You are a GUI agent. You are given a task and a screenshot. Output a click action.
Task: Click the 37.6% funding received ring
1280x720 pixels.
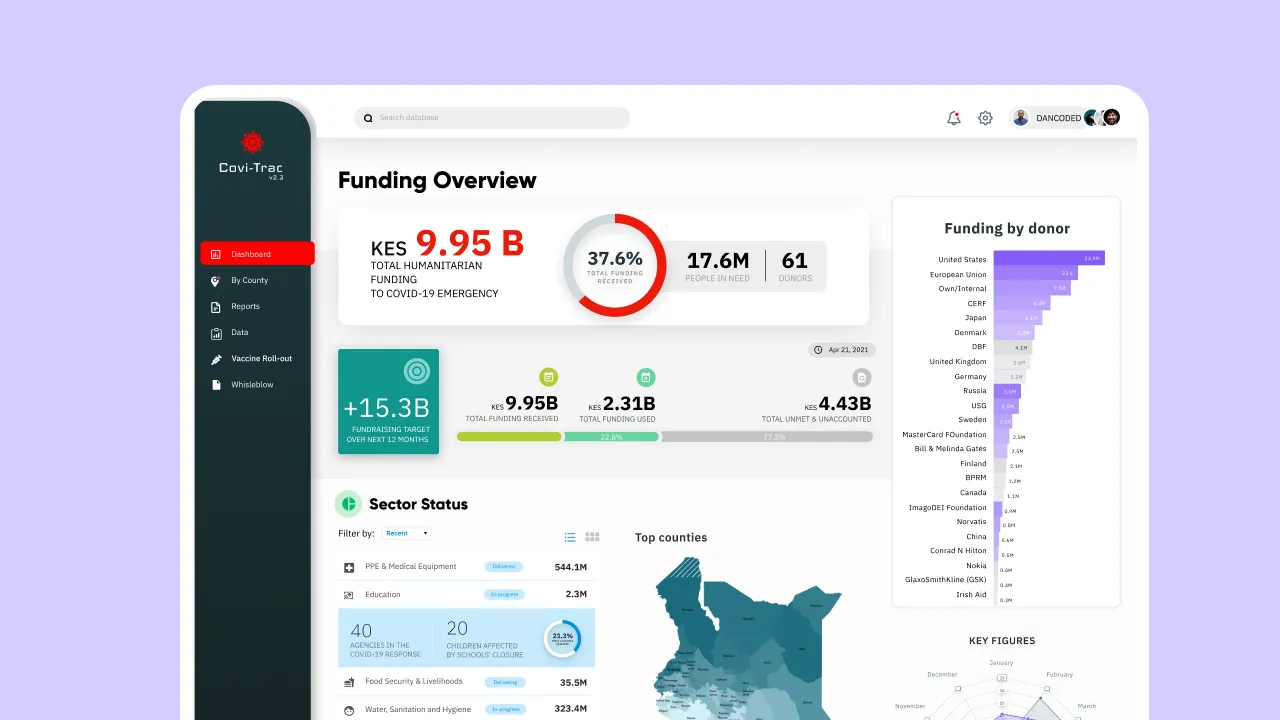(x=615, y=265)
